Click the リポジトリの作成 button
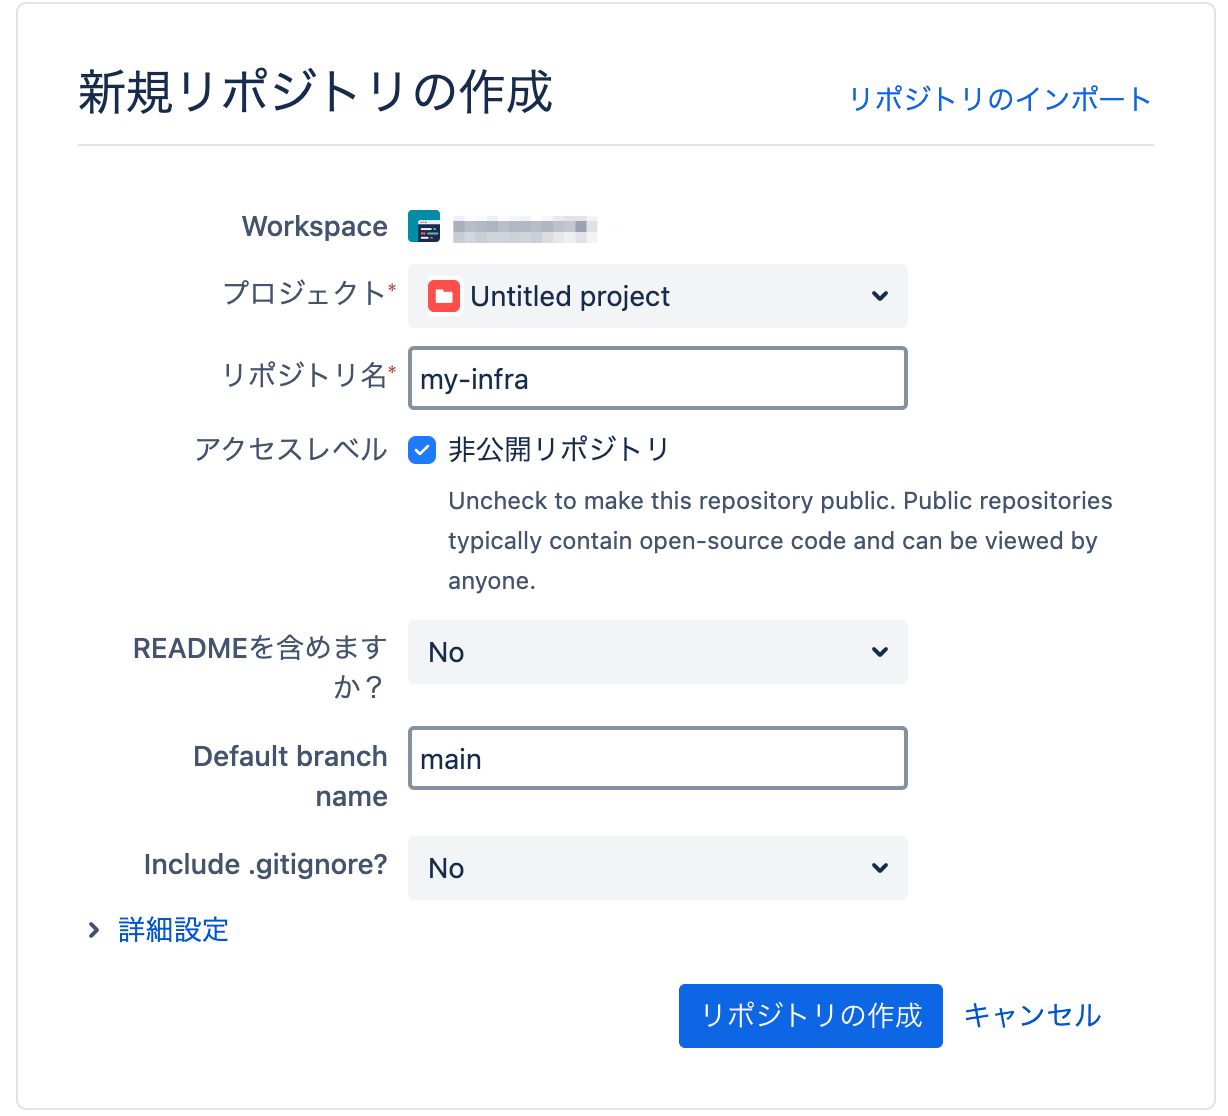The image size is (1228, 1116). coord(811,1016)
